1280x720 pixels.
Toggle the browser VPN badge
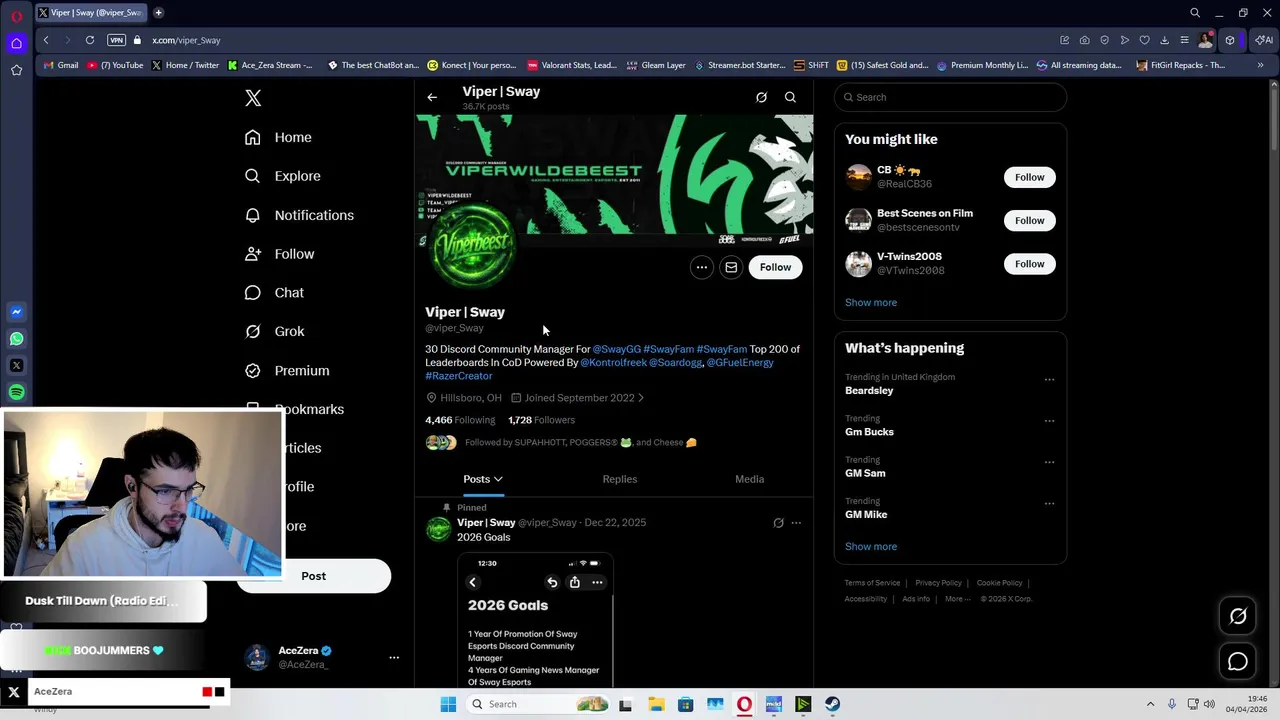pyautogui.click(x=117, y=40)
